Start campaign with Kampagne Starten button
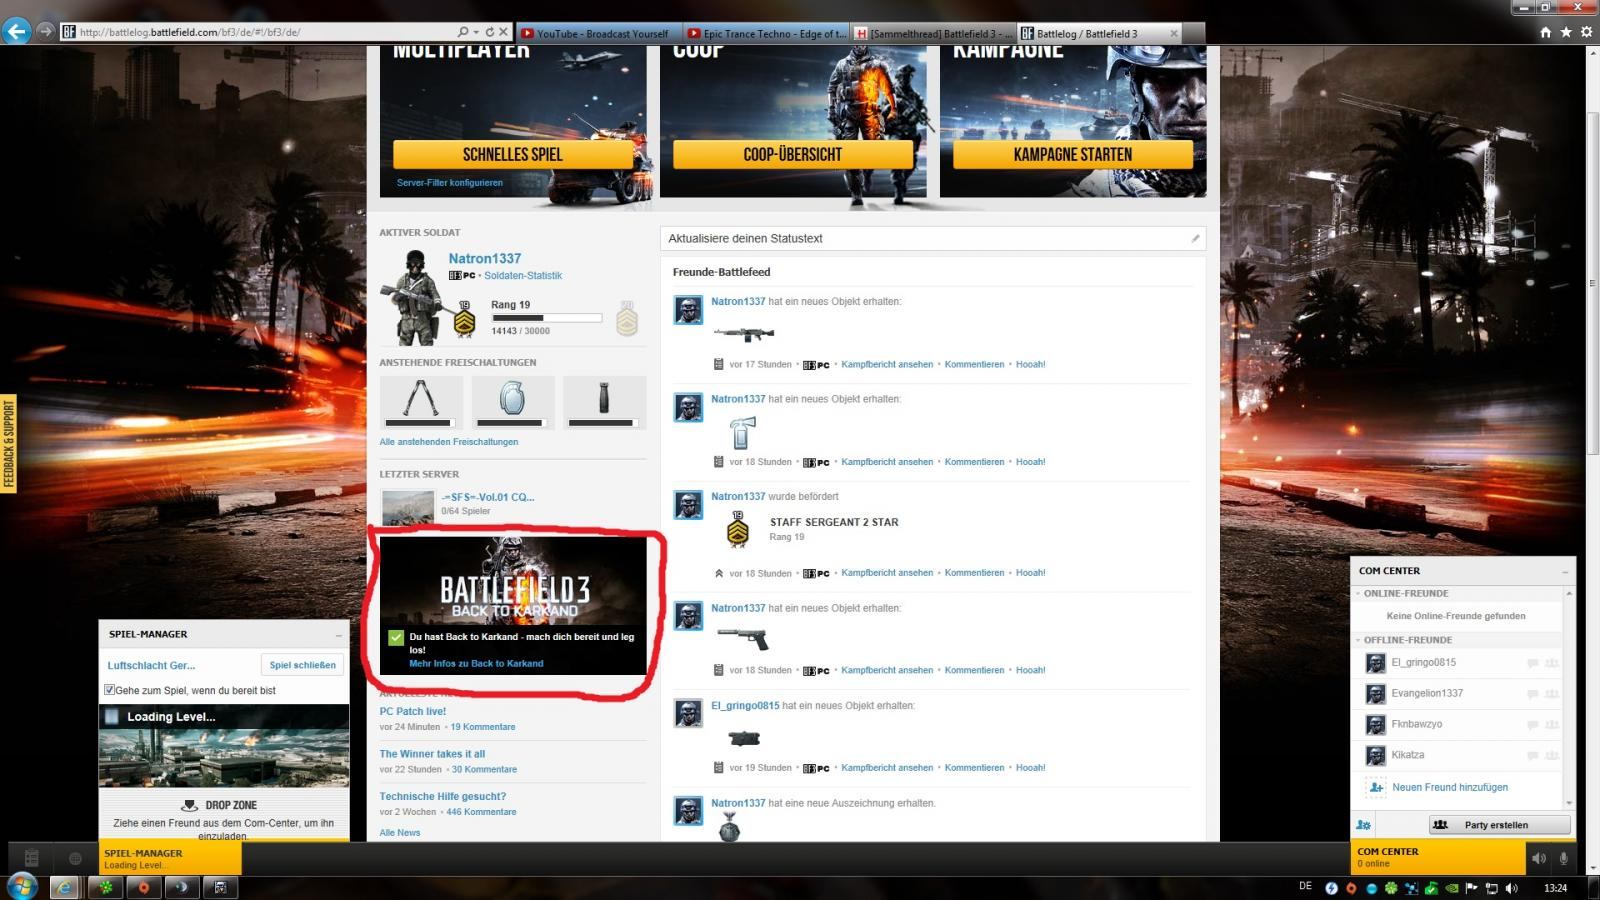This screenshot has height=900, width=1600. [1073, 154]
